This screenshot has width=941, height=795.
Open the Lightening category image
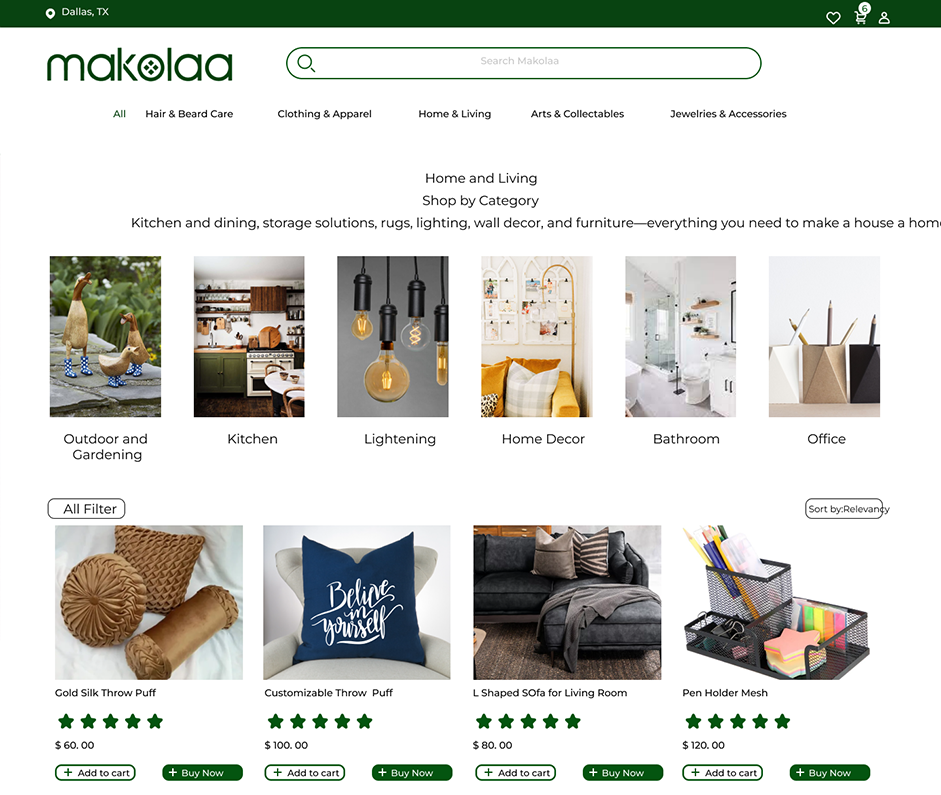coord(392,337)
